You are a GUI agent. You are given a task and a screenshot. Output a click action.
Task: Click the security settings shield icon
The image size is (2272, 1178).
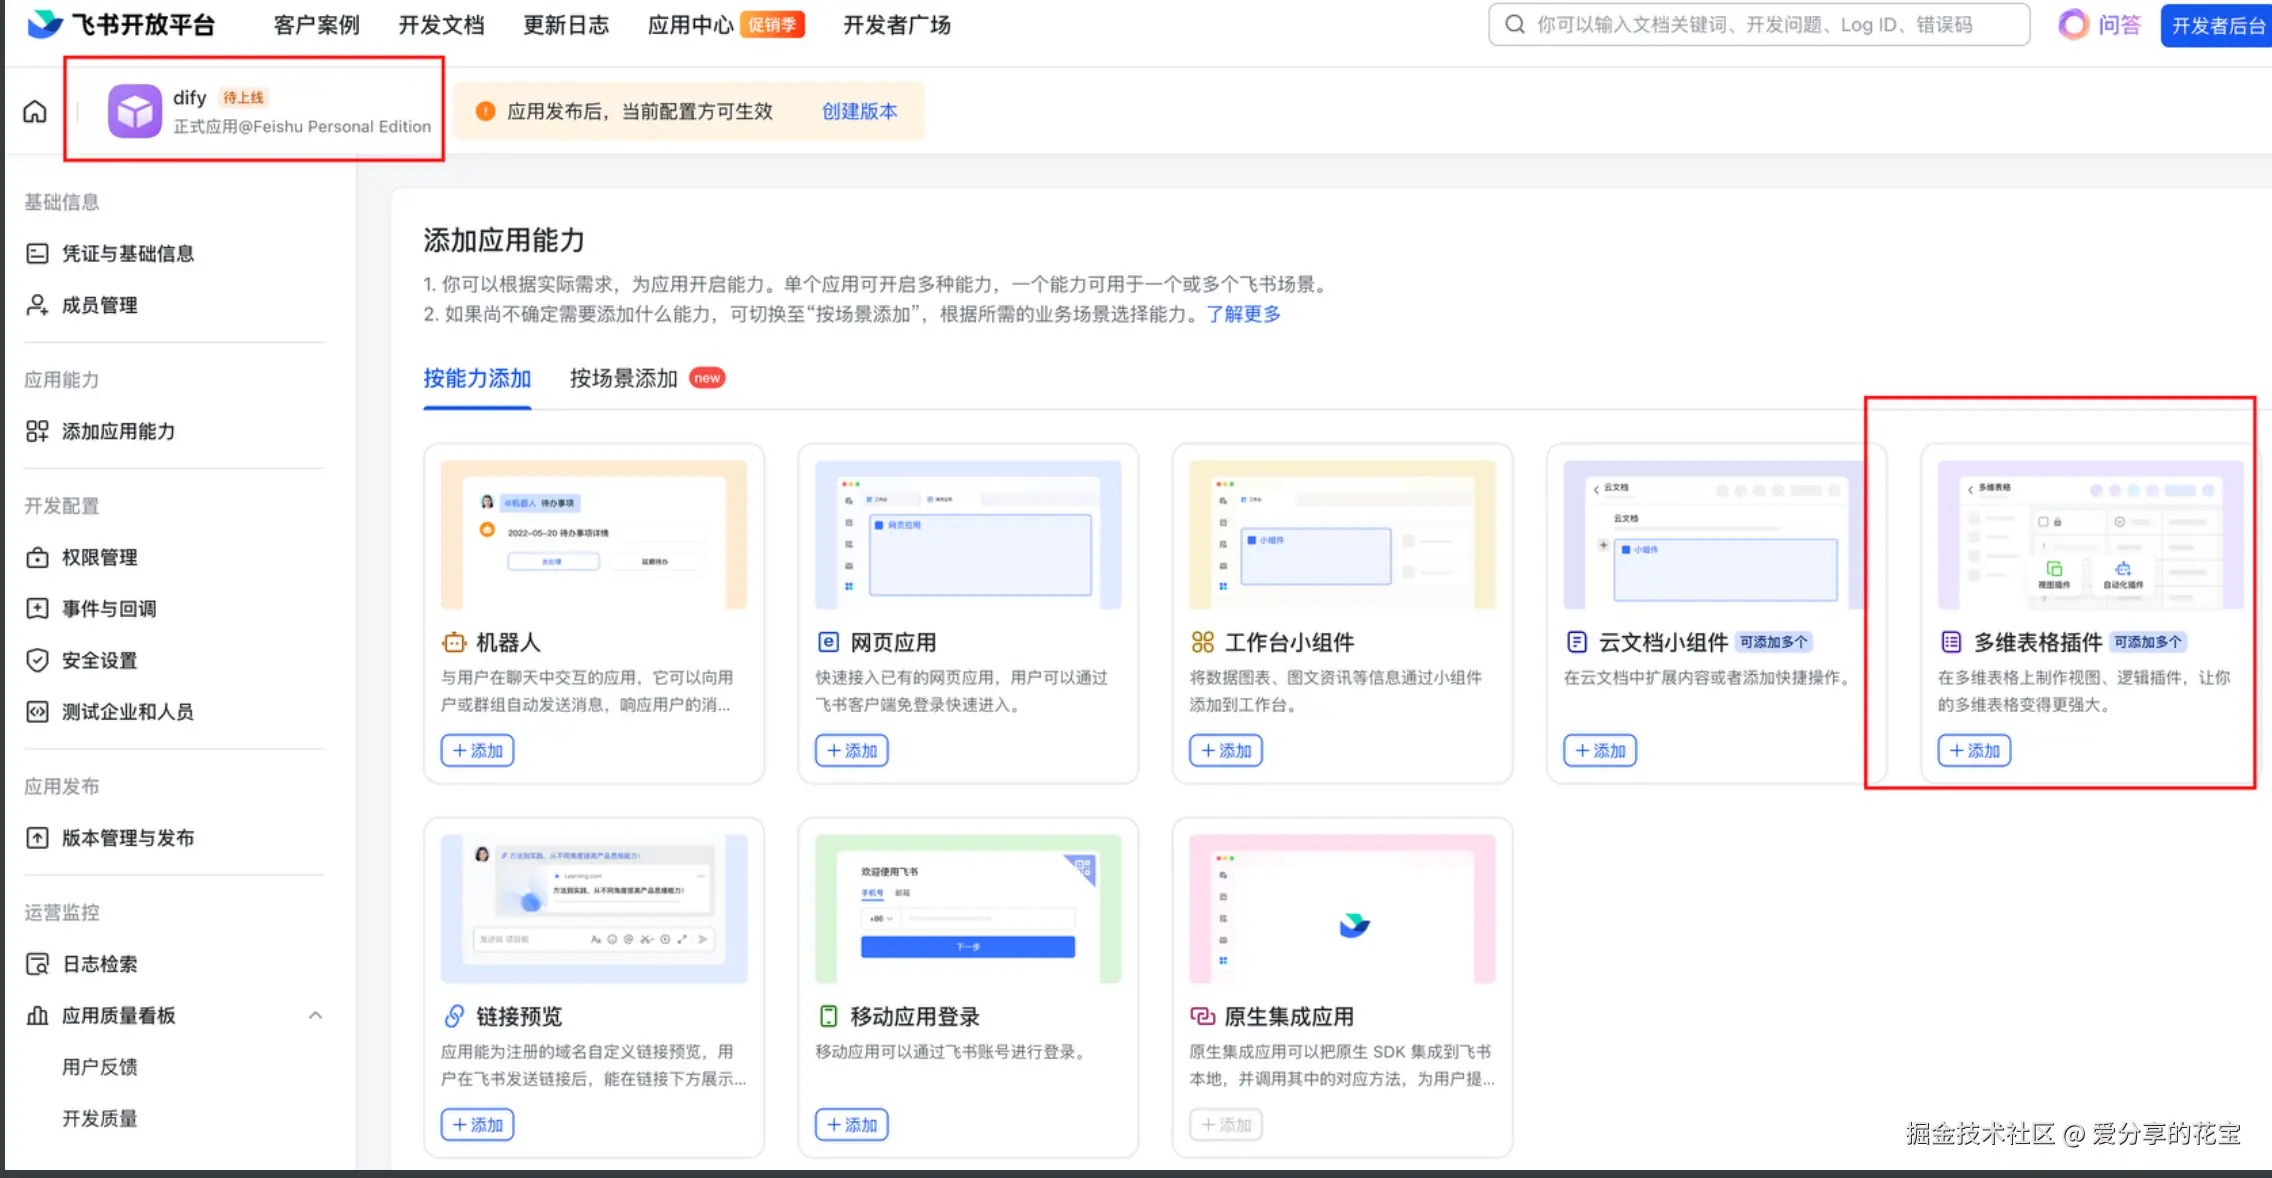[x=37, y=661]
